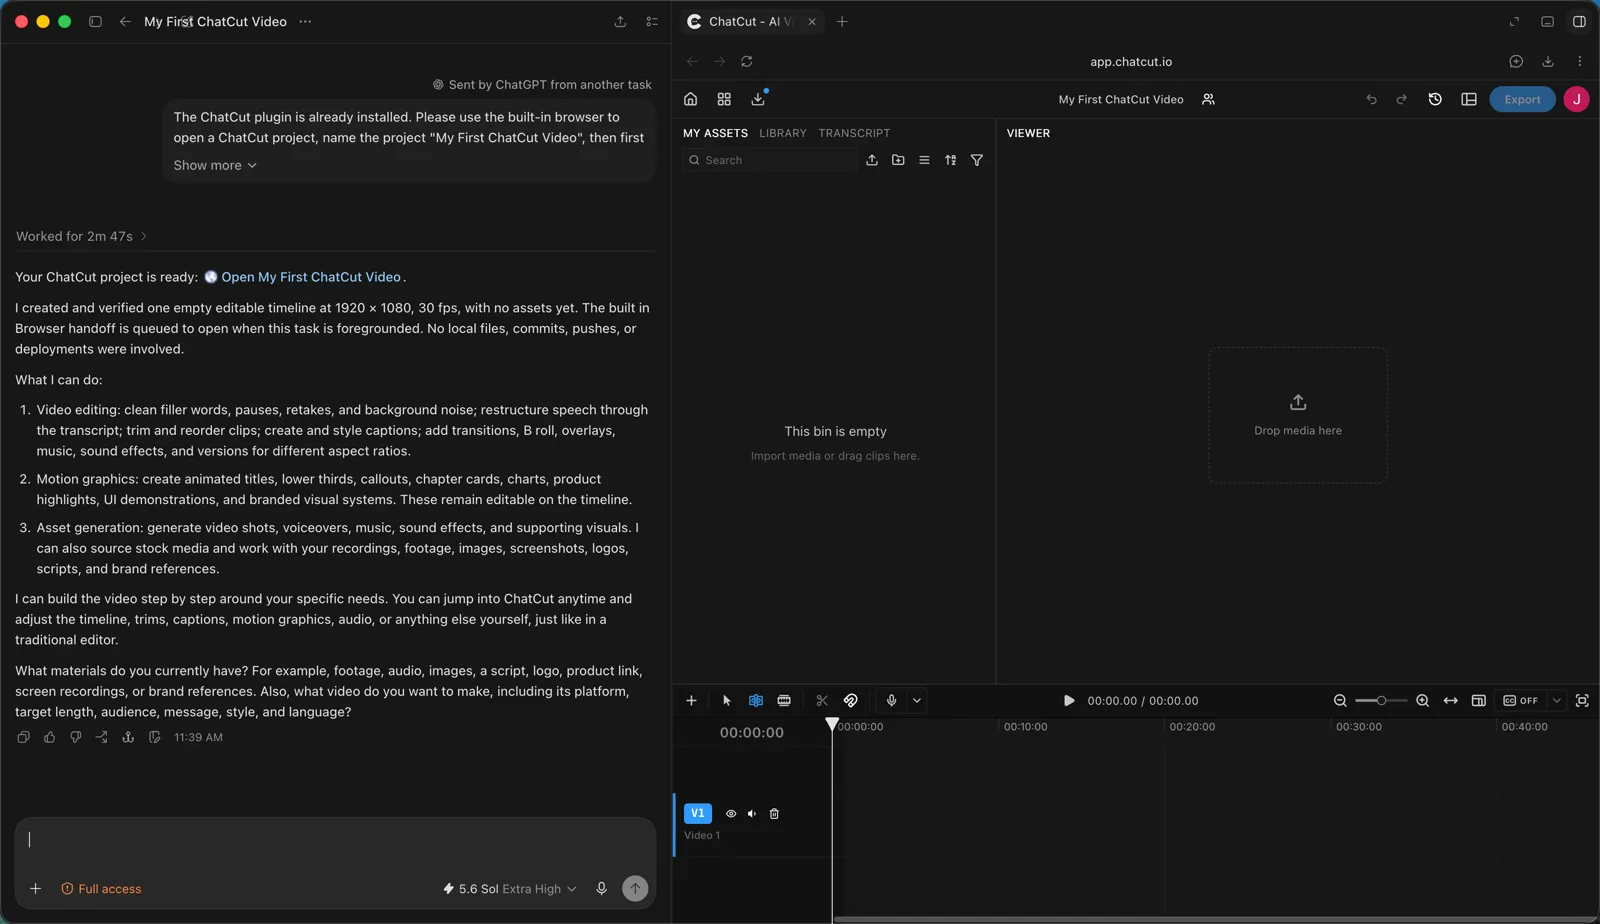Select the scissors cut tool
Screen dimensions: 1600x924
pos(822,701)
